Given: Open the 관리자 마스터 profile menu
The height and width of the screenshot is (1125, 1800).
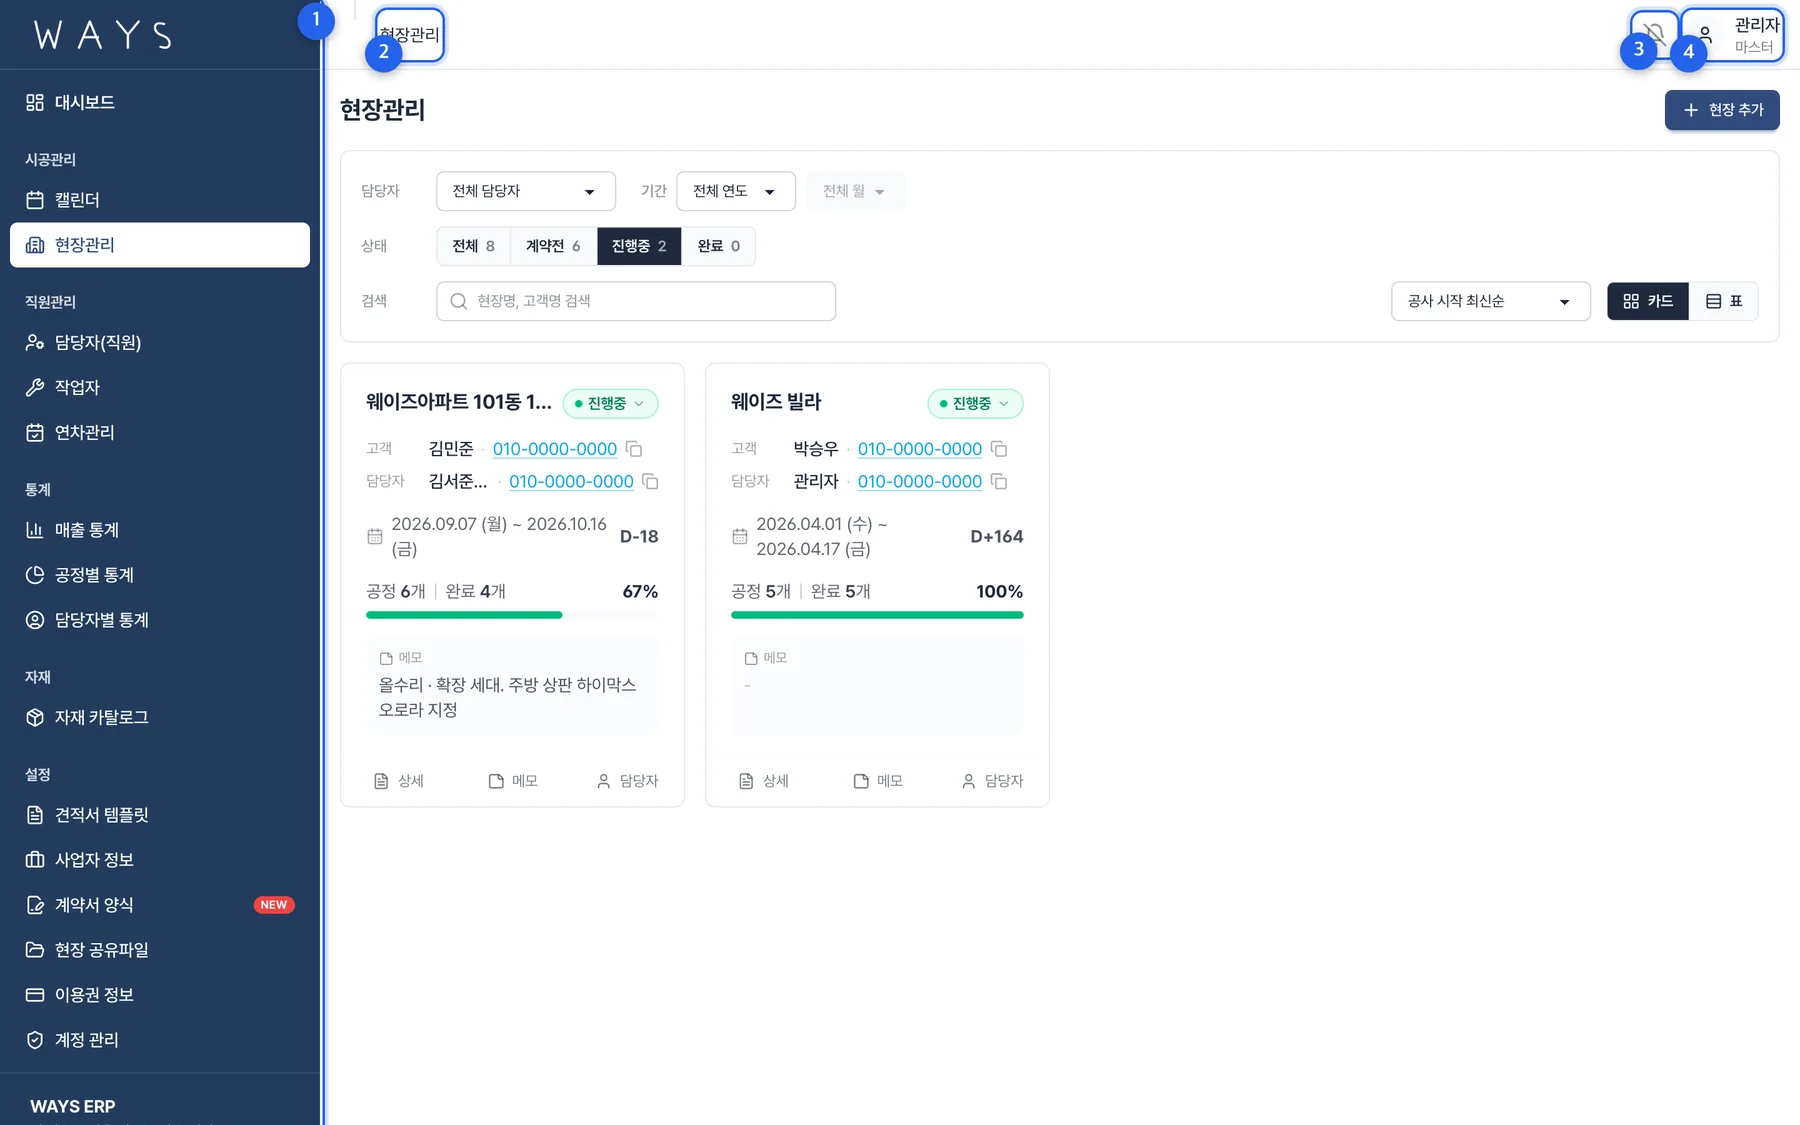Looking at the screenshot, I should [x=1734, y=35].
